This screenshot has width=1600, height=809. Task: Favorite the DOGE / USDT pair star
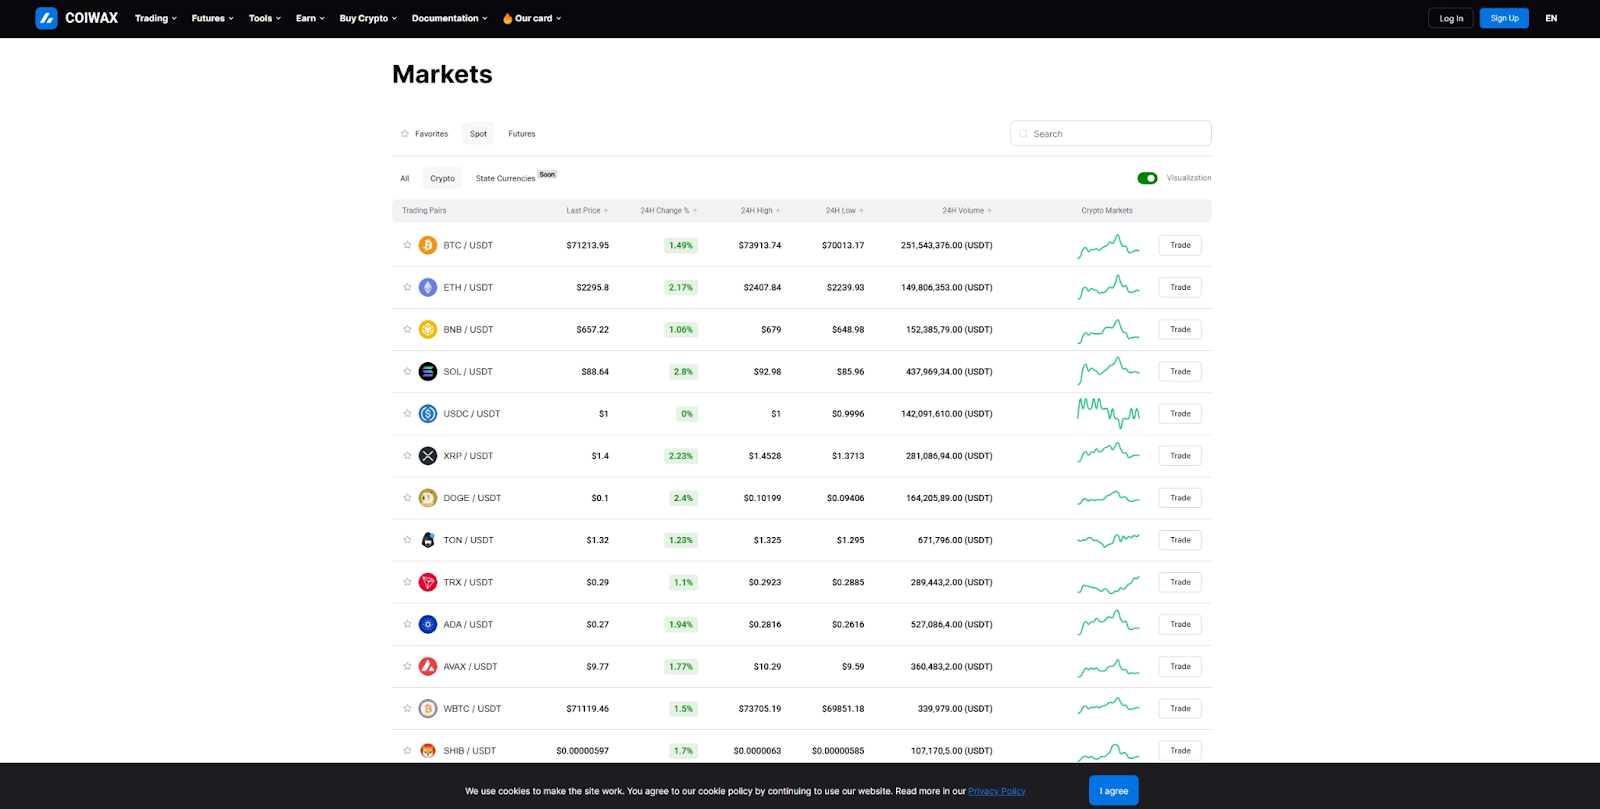(x=407, y=498)
